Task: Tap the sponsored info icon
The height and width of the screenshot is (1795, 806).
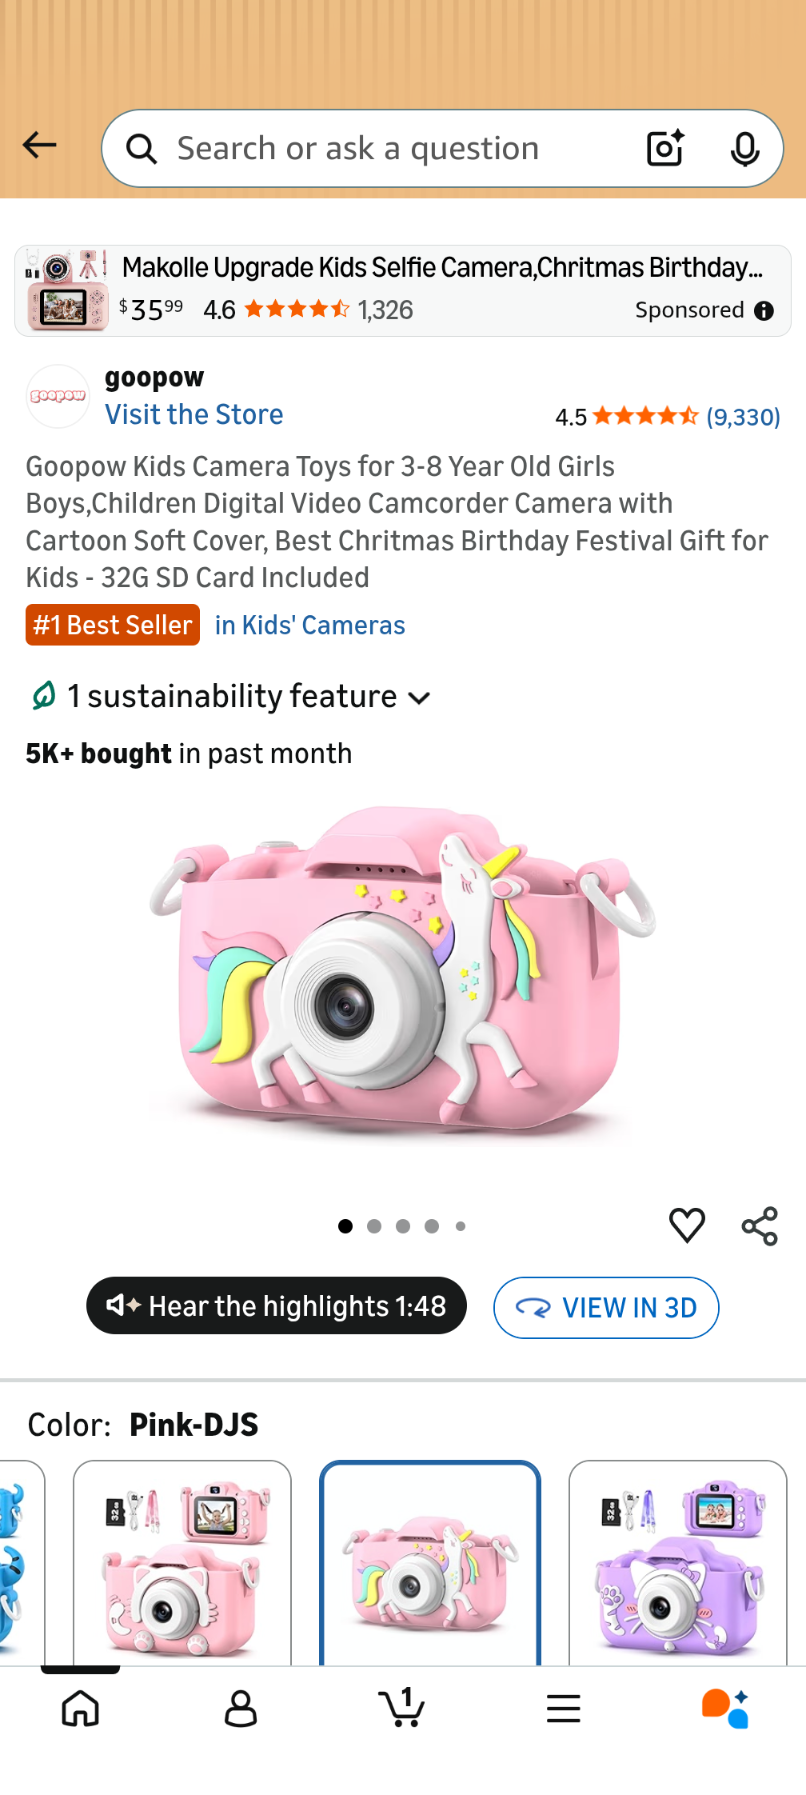Action: pos(764,311)
